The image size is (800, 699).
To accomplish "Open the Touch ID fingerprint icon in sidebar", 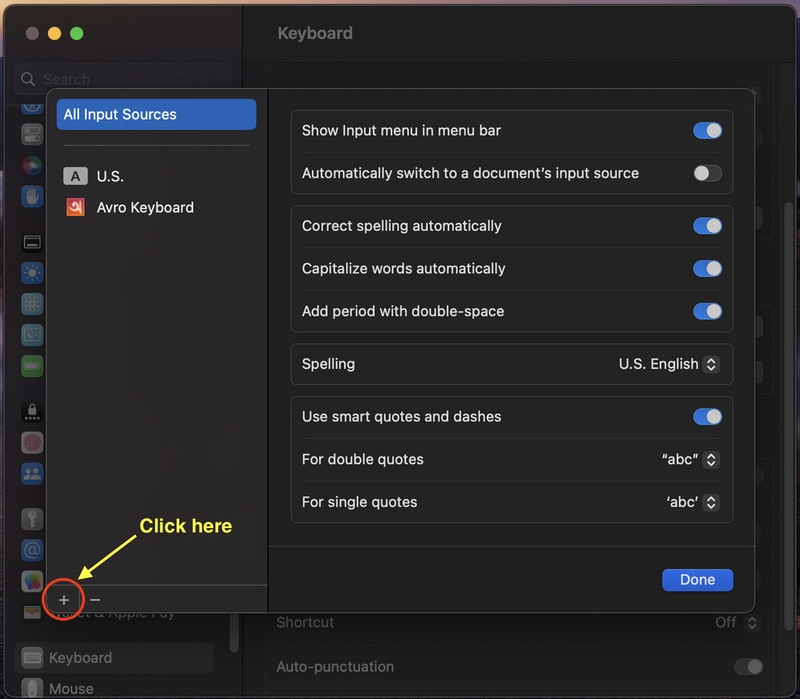I will [x=32, y=442].
